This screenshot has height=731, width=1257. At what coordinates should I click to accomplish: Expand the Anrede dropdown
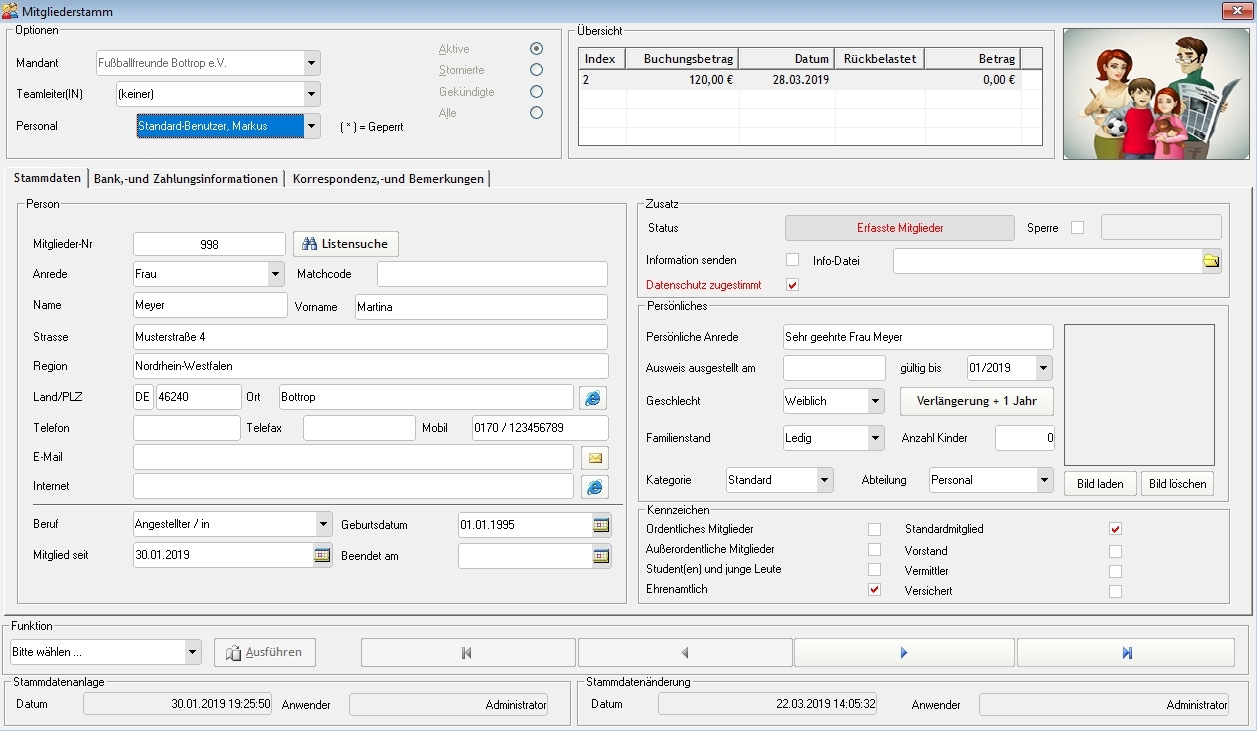pyautogui.click(x=275, y=274)
